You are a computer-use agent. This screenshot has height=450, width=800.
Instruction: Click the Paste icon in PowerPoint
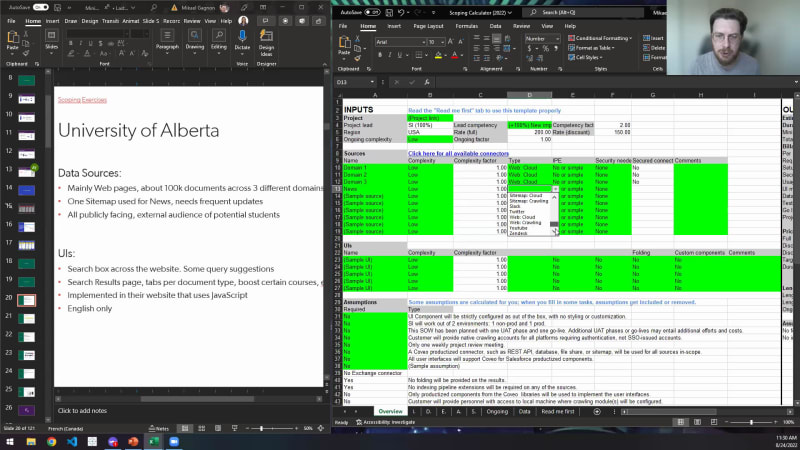point(12,38)
